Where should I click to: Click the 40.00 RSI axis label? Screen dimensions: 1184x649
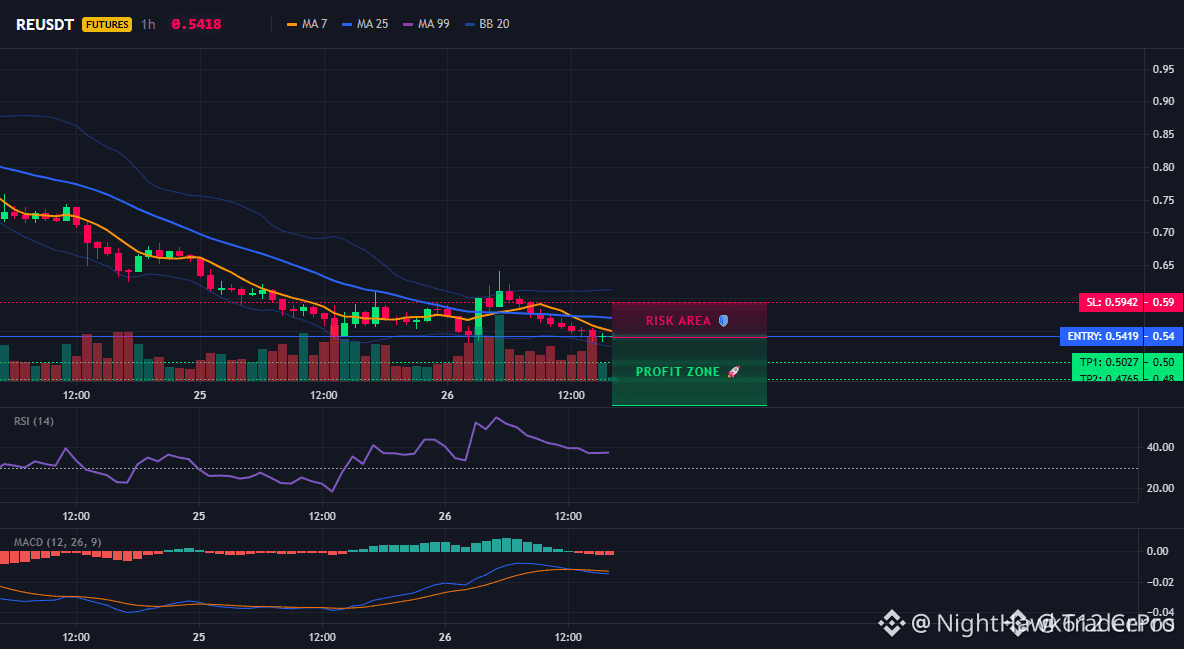pyautogui.click(x=1161, y=447)
